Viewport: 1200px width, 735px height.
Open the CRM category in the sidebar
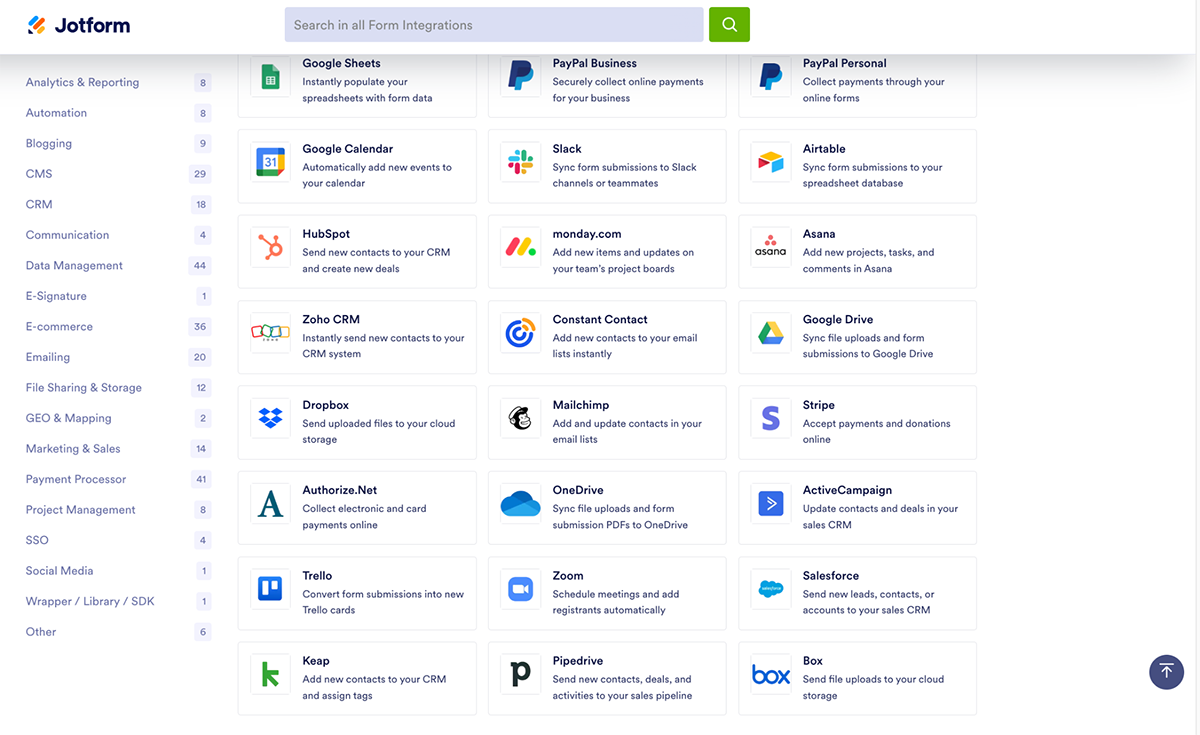click(38, 204)
